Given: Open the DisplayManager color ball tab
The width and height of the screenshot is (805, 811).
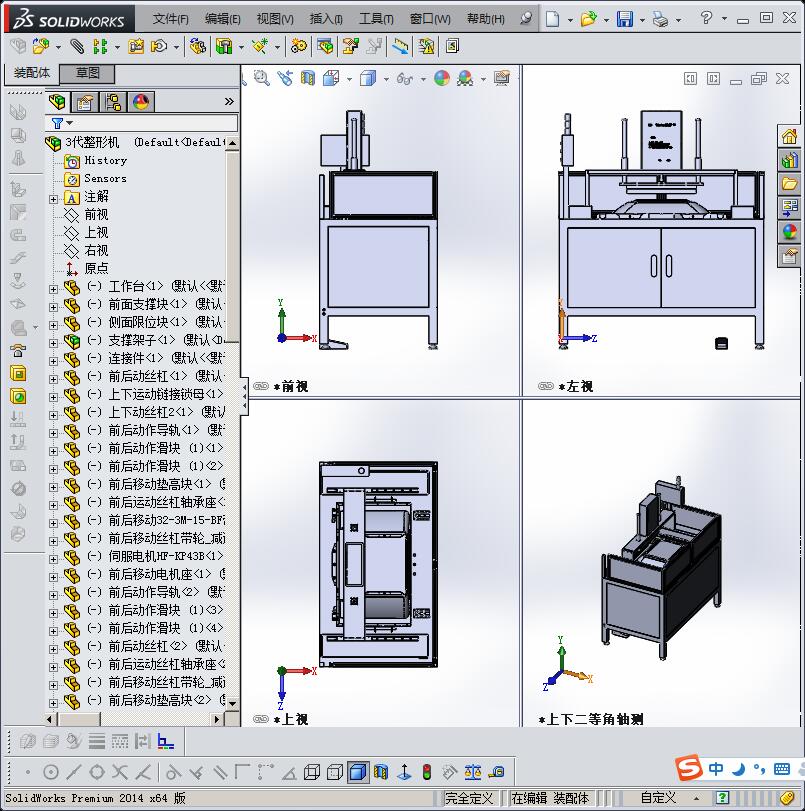Looking at the screenshot, I should tap(141, 102).
